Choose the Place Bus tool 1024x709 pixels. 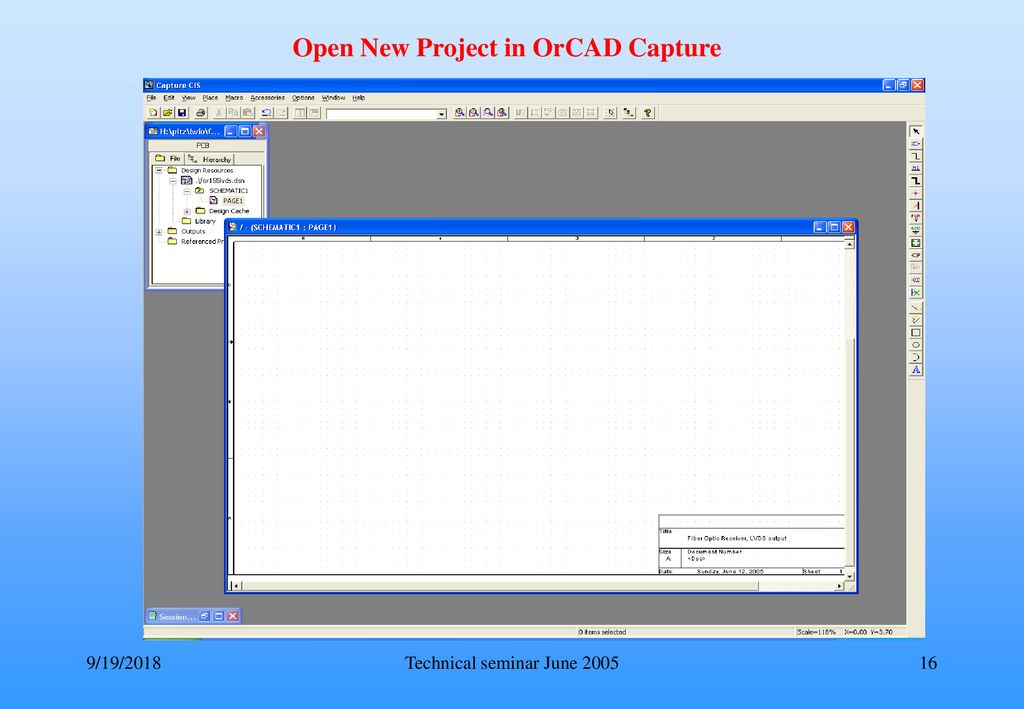click(916, 180)
